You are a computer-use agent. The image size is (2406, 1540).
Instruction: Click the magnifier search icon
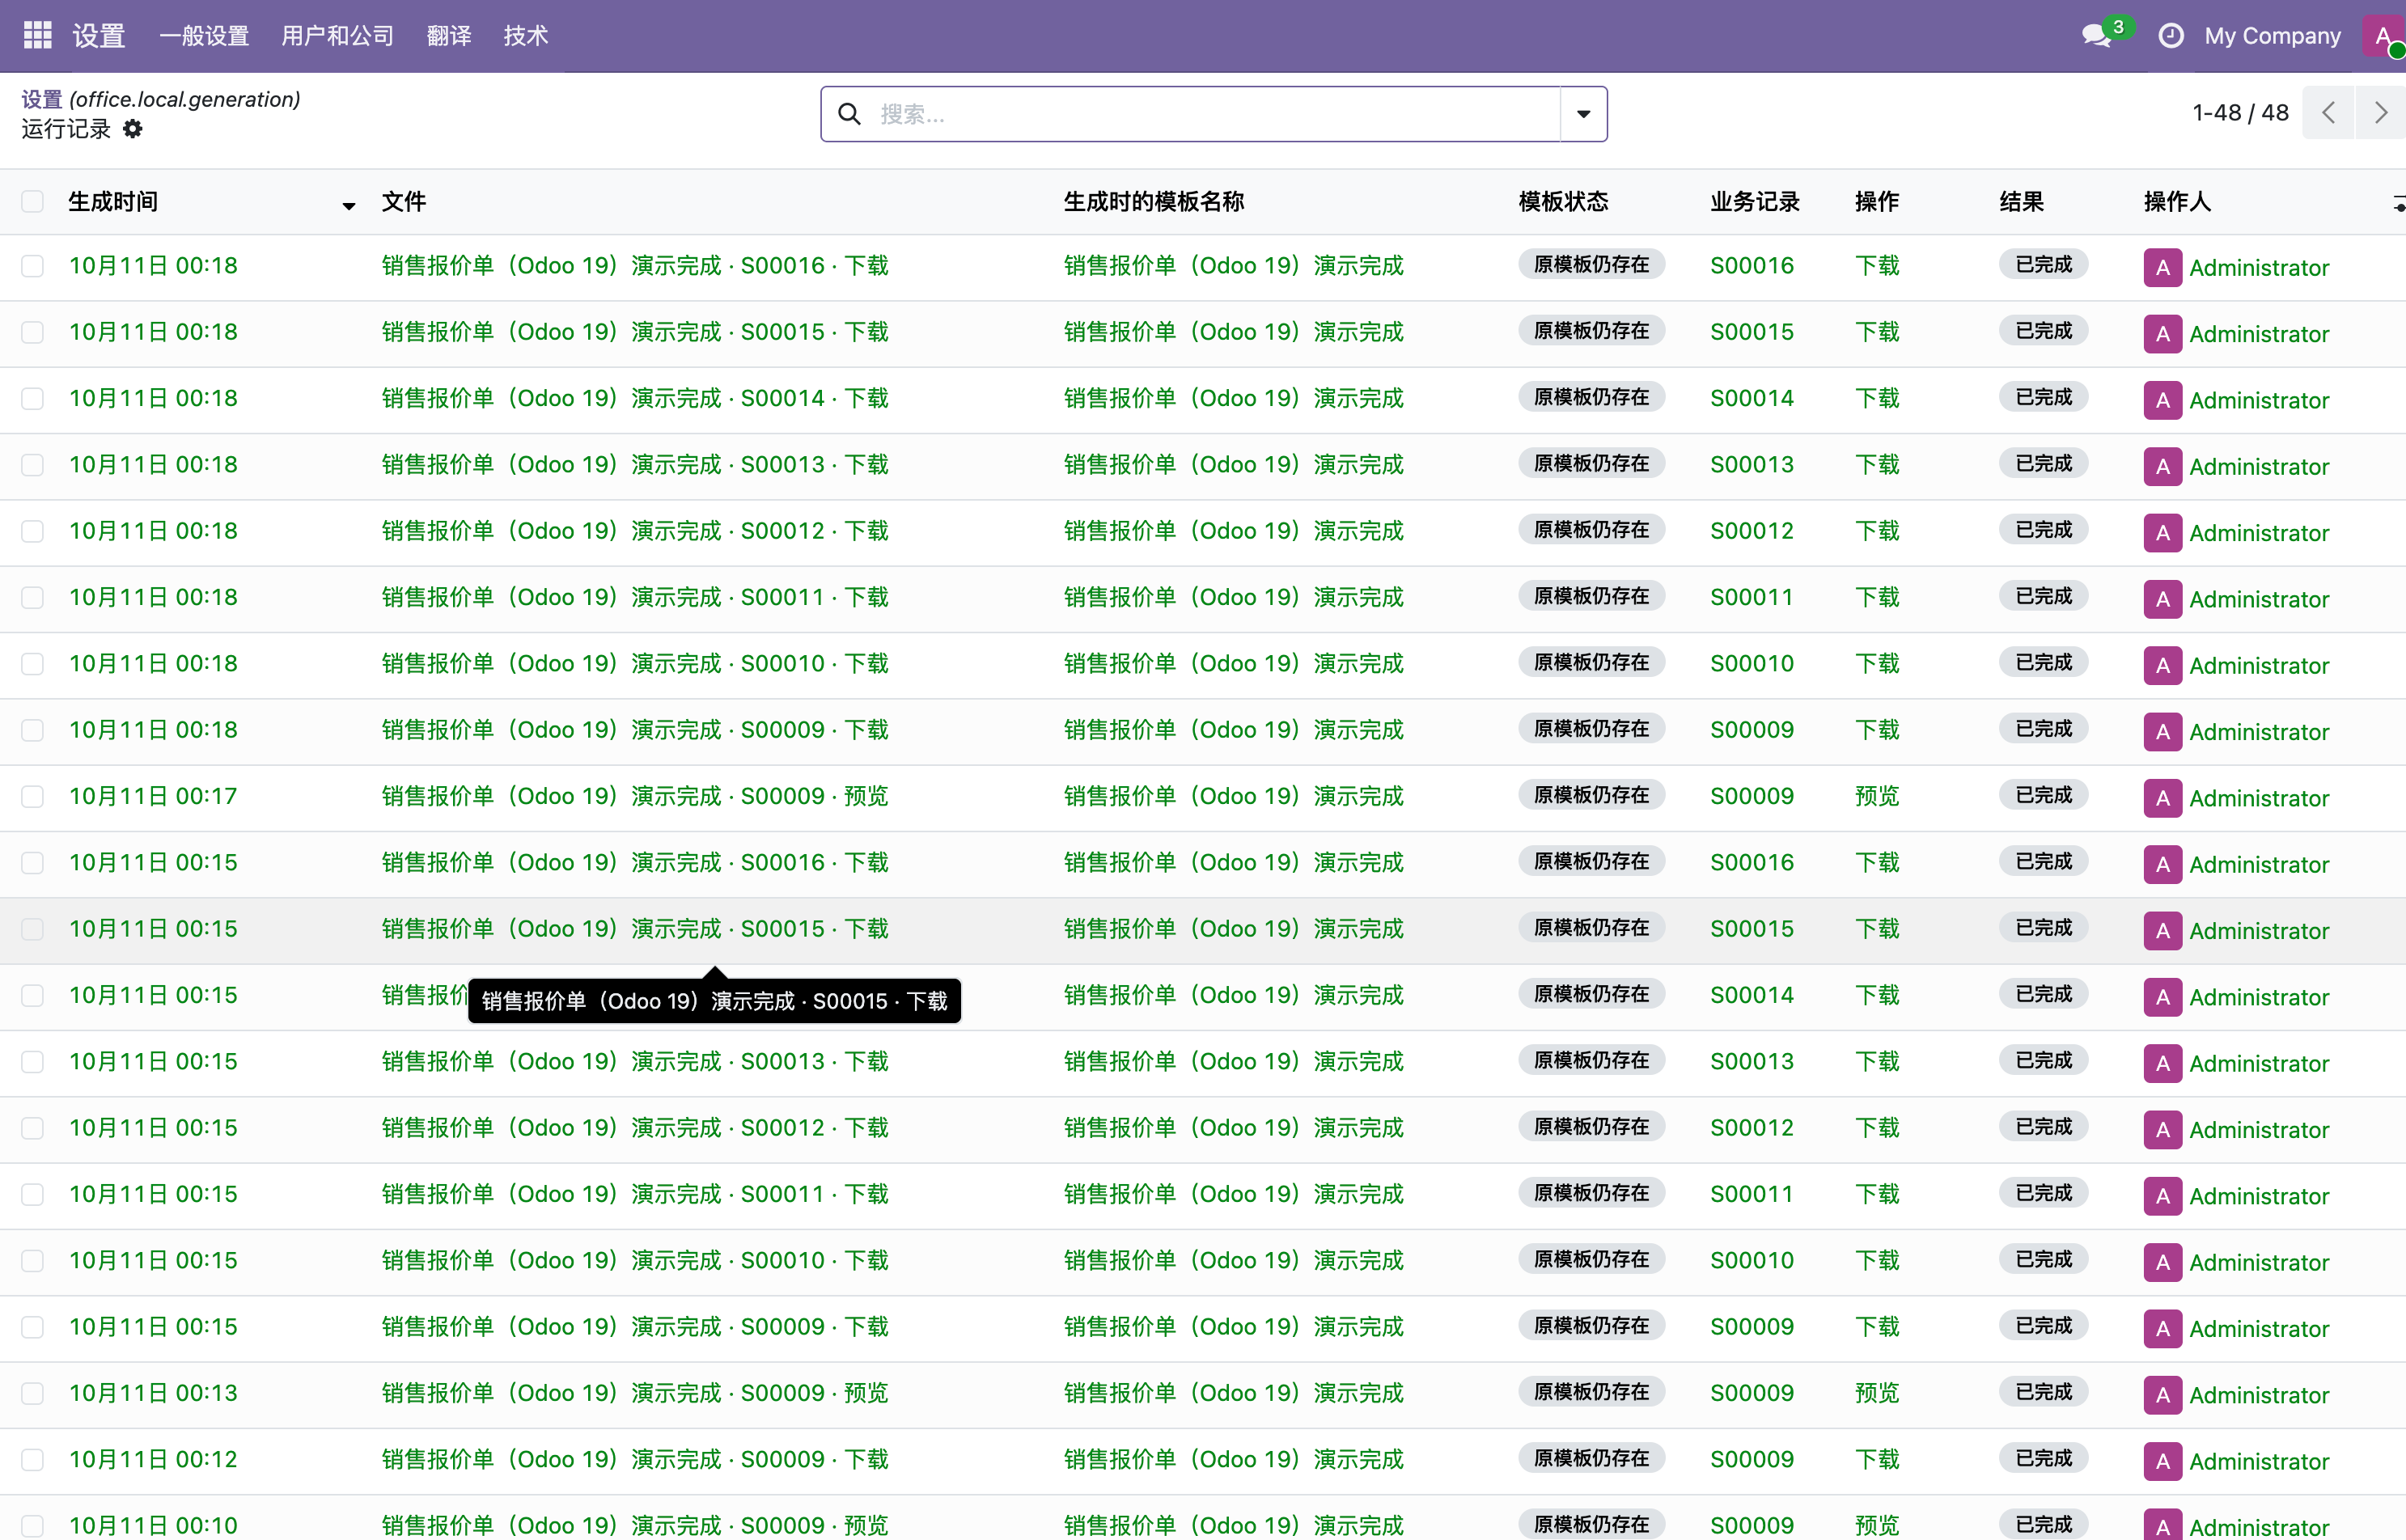[x=849, y=114]
